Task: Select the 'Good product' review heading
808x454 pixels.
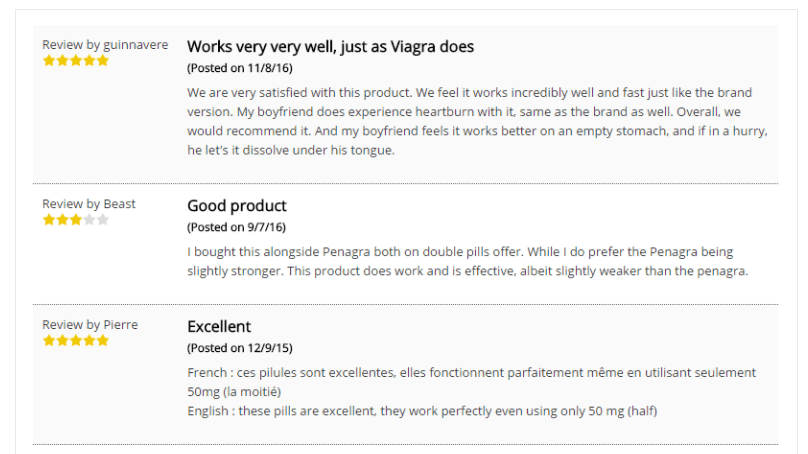Action: click(x=237, y=206)
